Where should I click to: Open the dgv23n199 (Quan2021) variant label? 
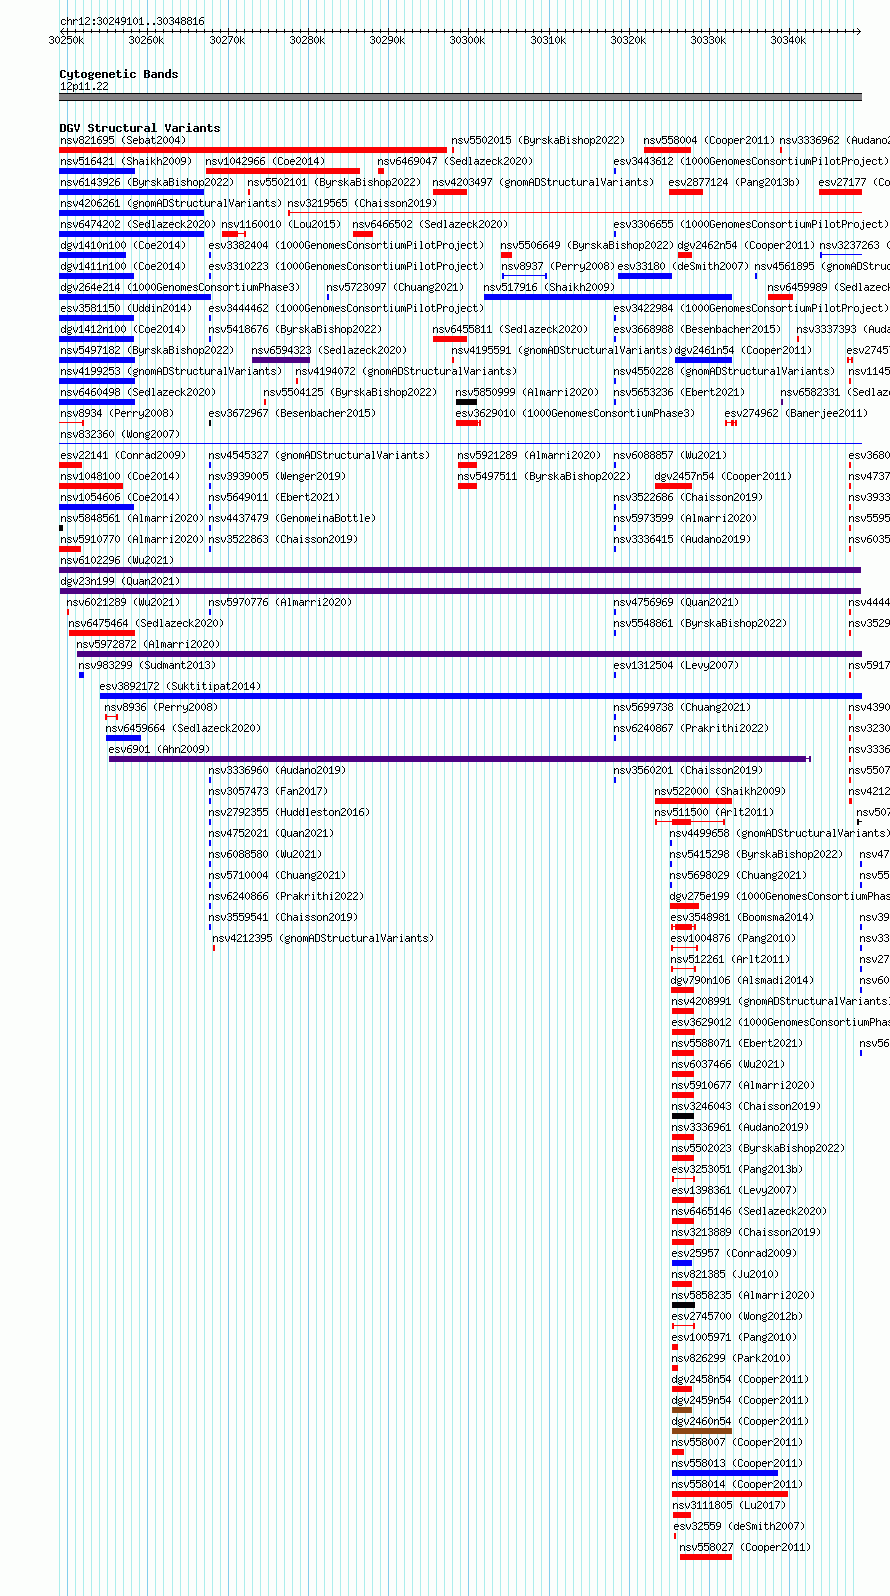(x=120, y=581)
